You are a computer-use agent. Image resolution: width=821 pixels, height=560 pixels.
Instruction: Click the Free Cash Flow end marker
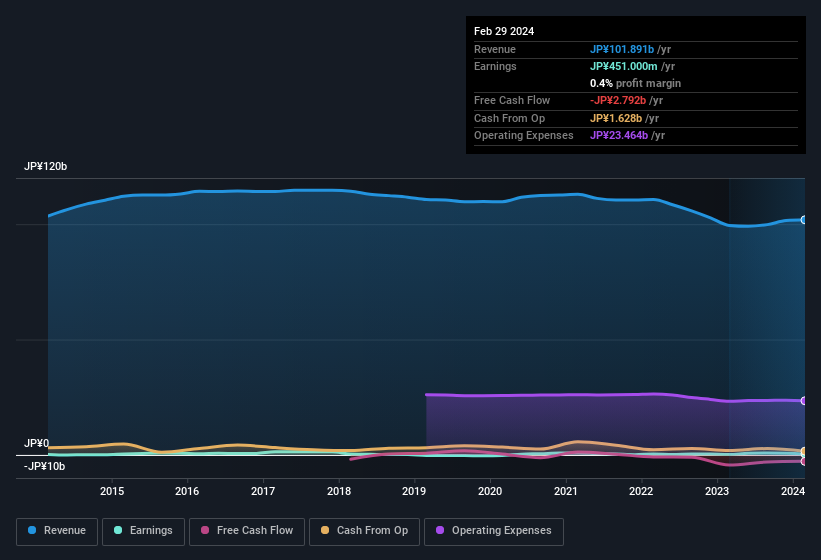(x=804, y=462)
